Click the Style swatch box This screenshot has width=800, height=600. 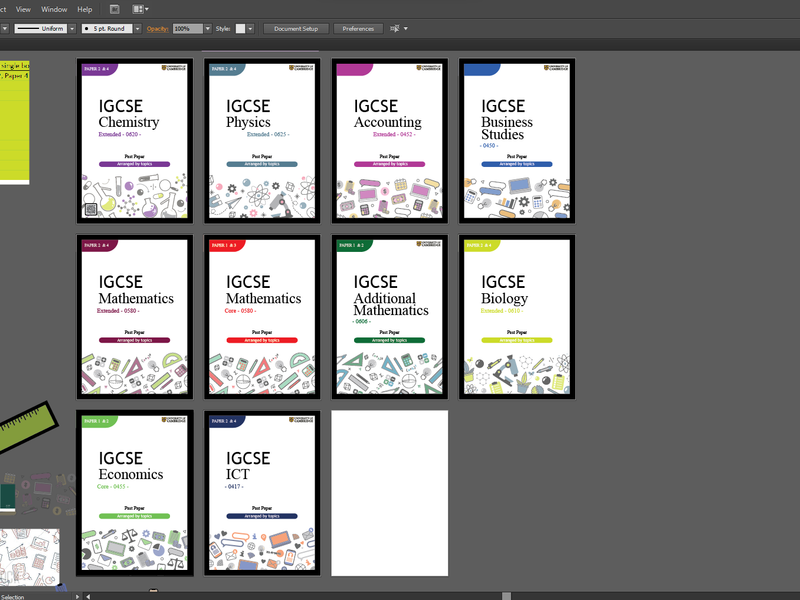coord(241,29)
